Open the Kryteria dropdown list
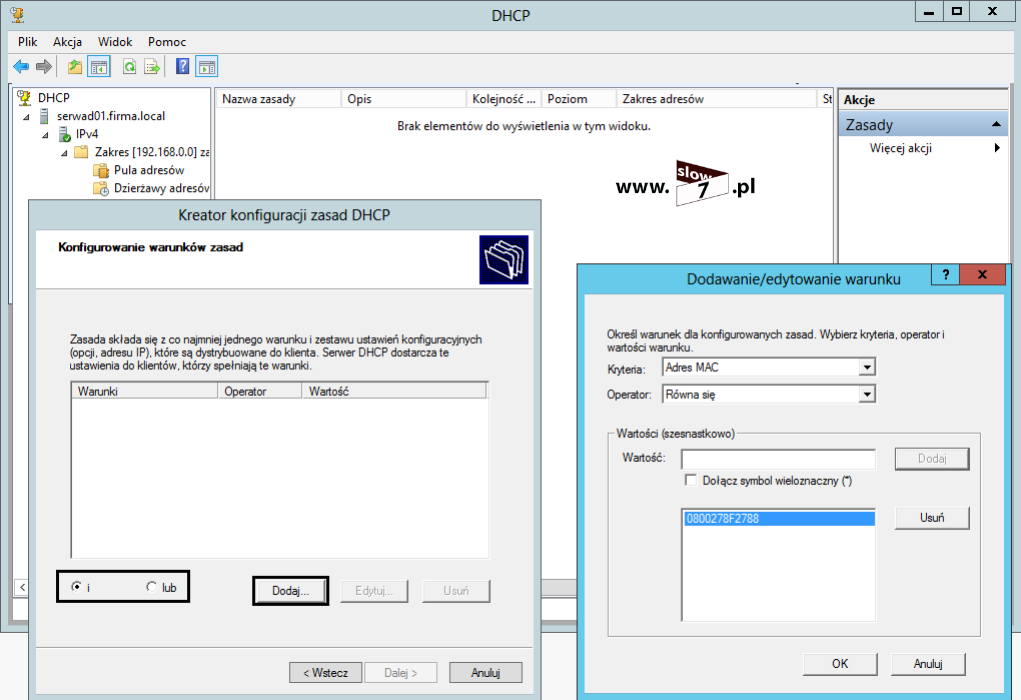This screenshot has height=700, width=1021. pos(866,367)
